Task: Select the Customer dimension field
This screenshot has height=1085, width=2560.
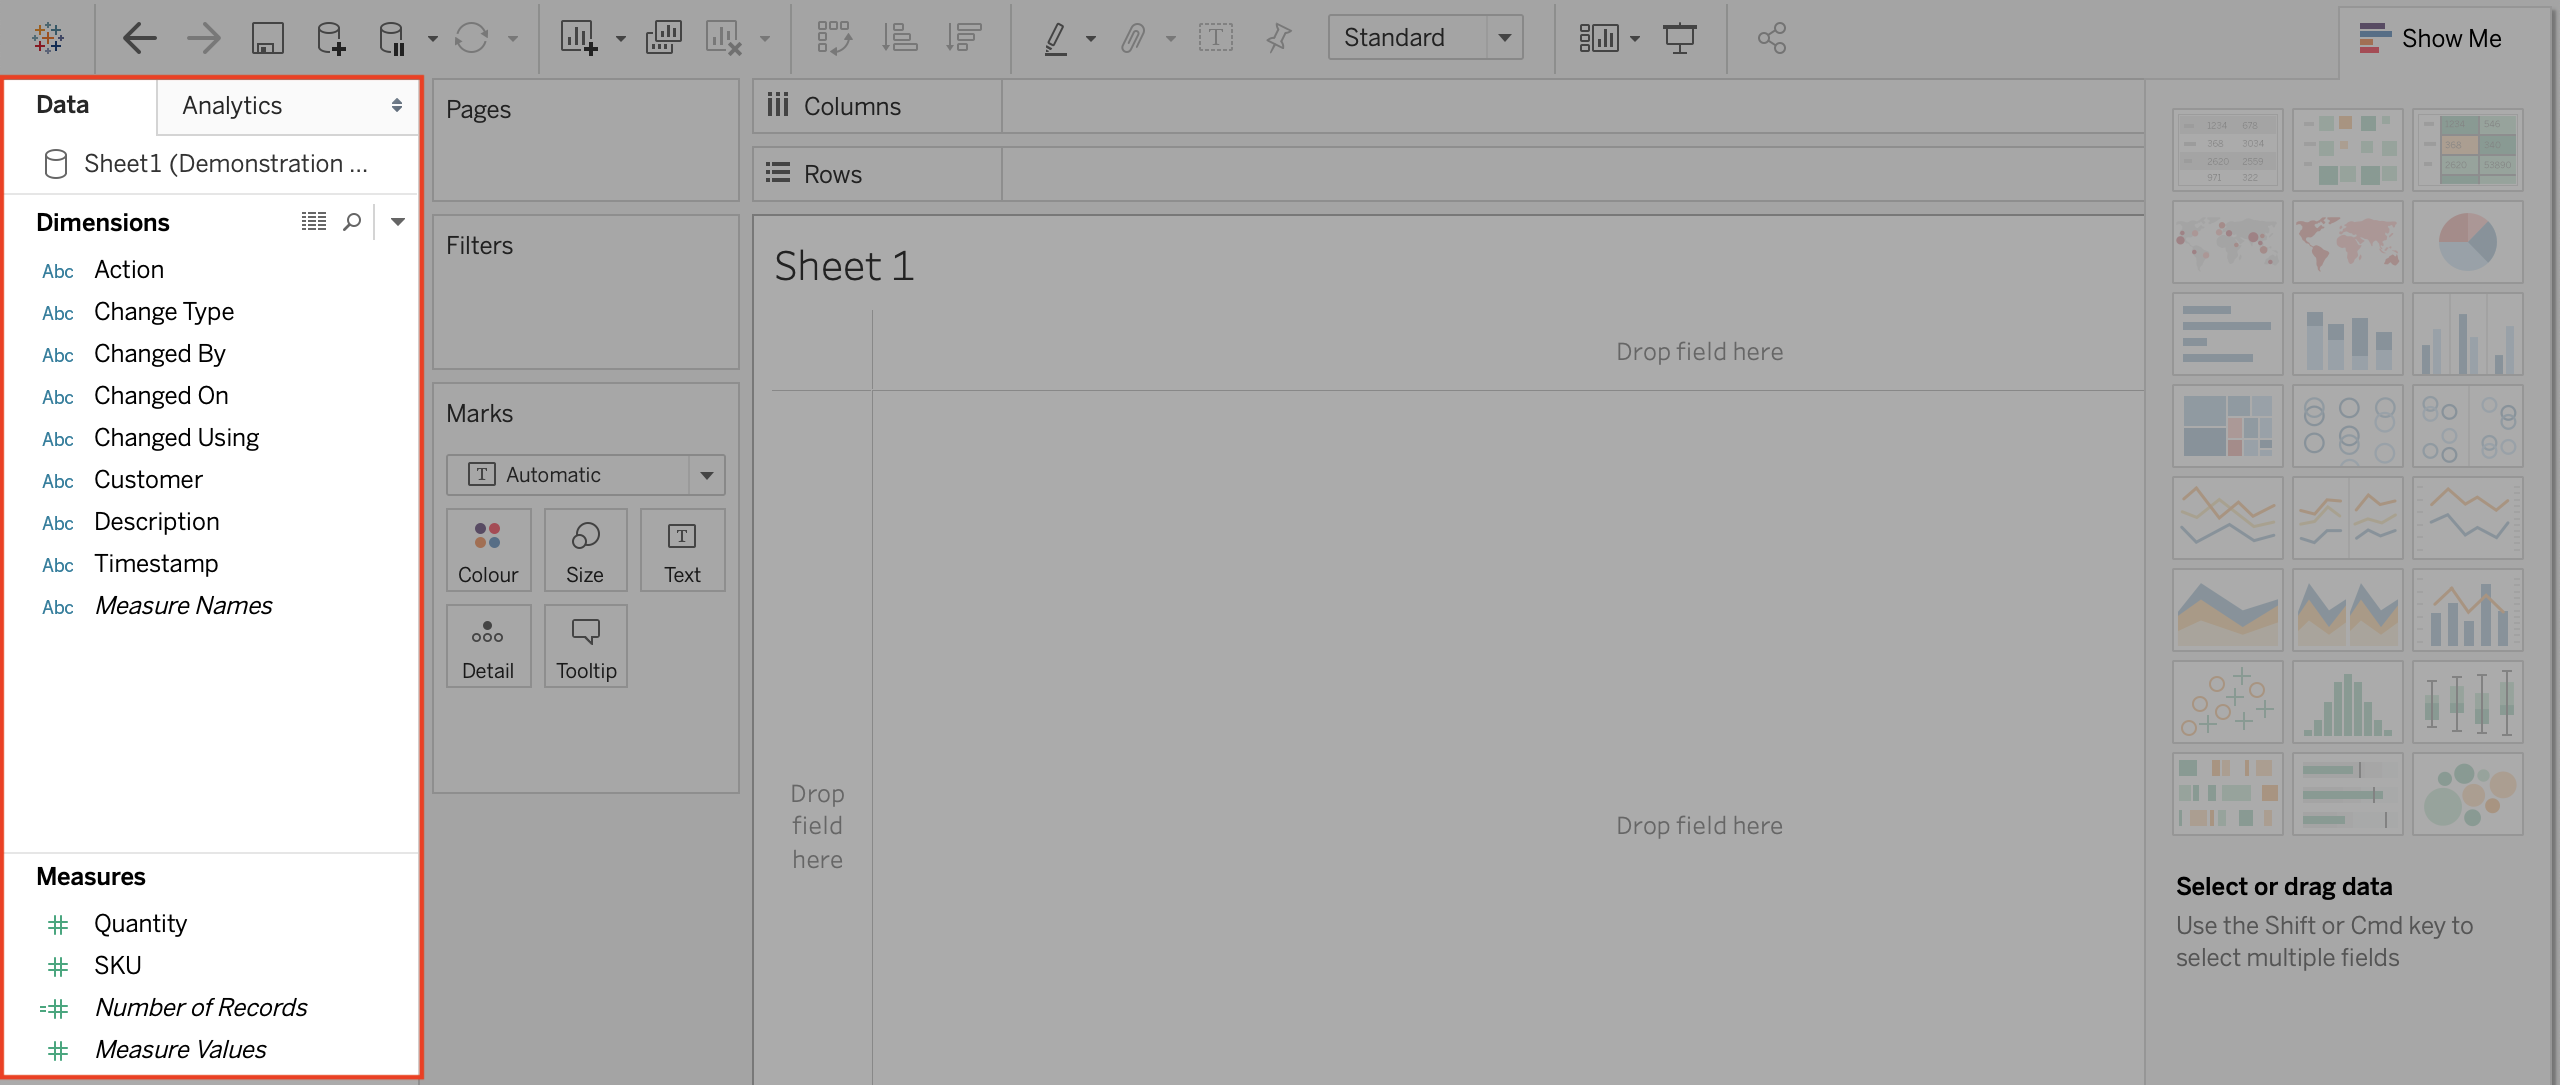Action: click(148, 480)
